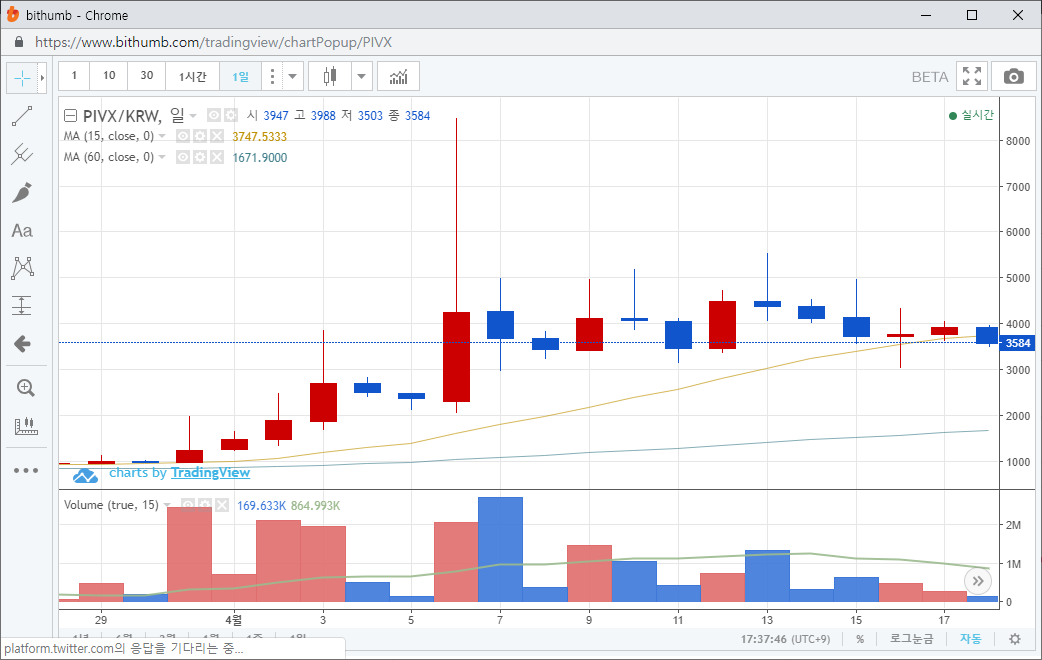The image size is (1042, 660).
Task: Open MA 15 indicator settings
Action: pos(200,136)
